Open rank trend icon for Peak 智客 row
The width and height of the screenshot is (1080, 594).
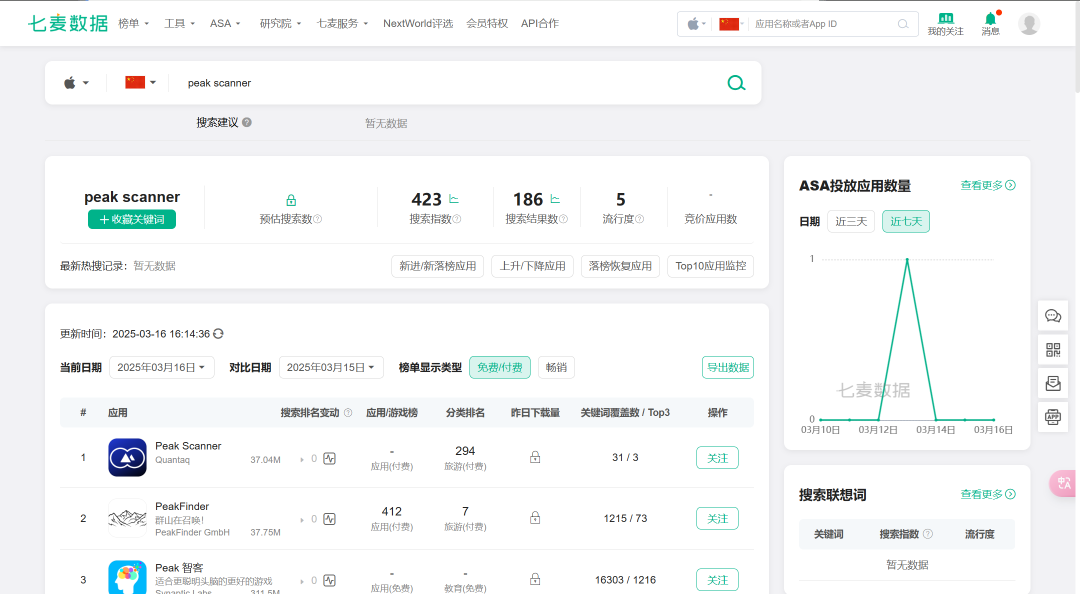coord(329,580)
